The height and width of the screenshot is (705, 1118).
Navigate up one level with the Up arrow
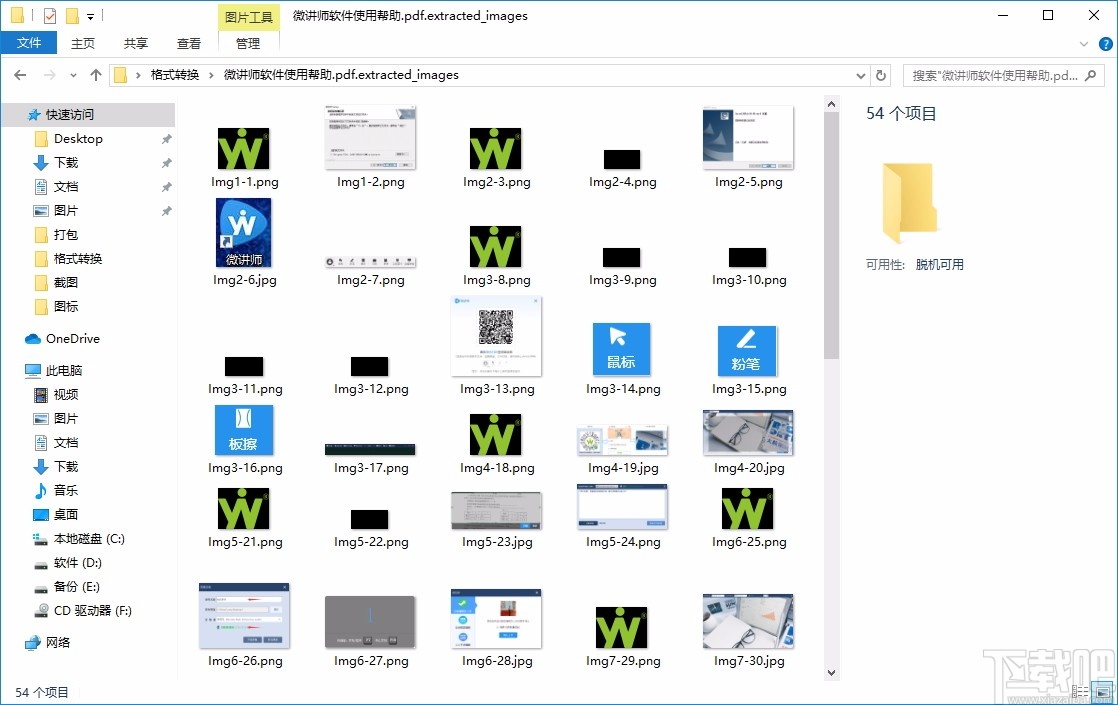(x=95, y=74)
